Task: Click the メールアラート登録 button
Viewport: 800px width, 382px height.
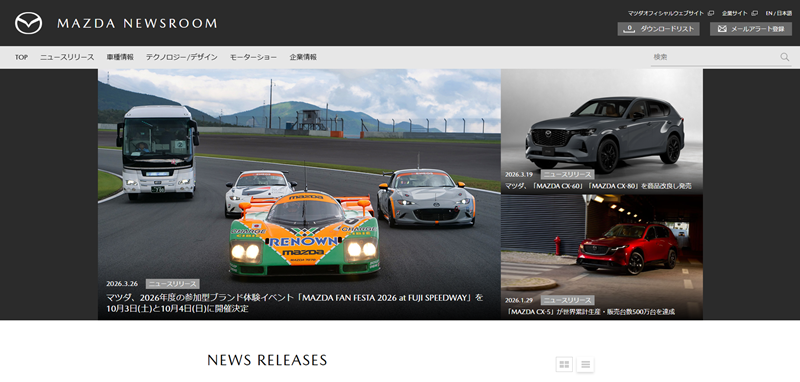Action: click(751, 29)
